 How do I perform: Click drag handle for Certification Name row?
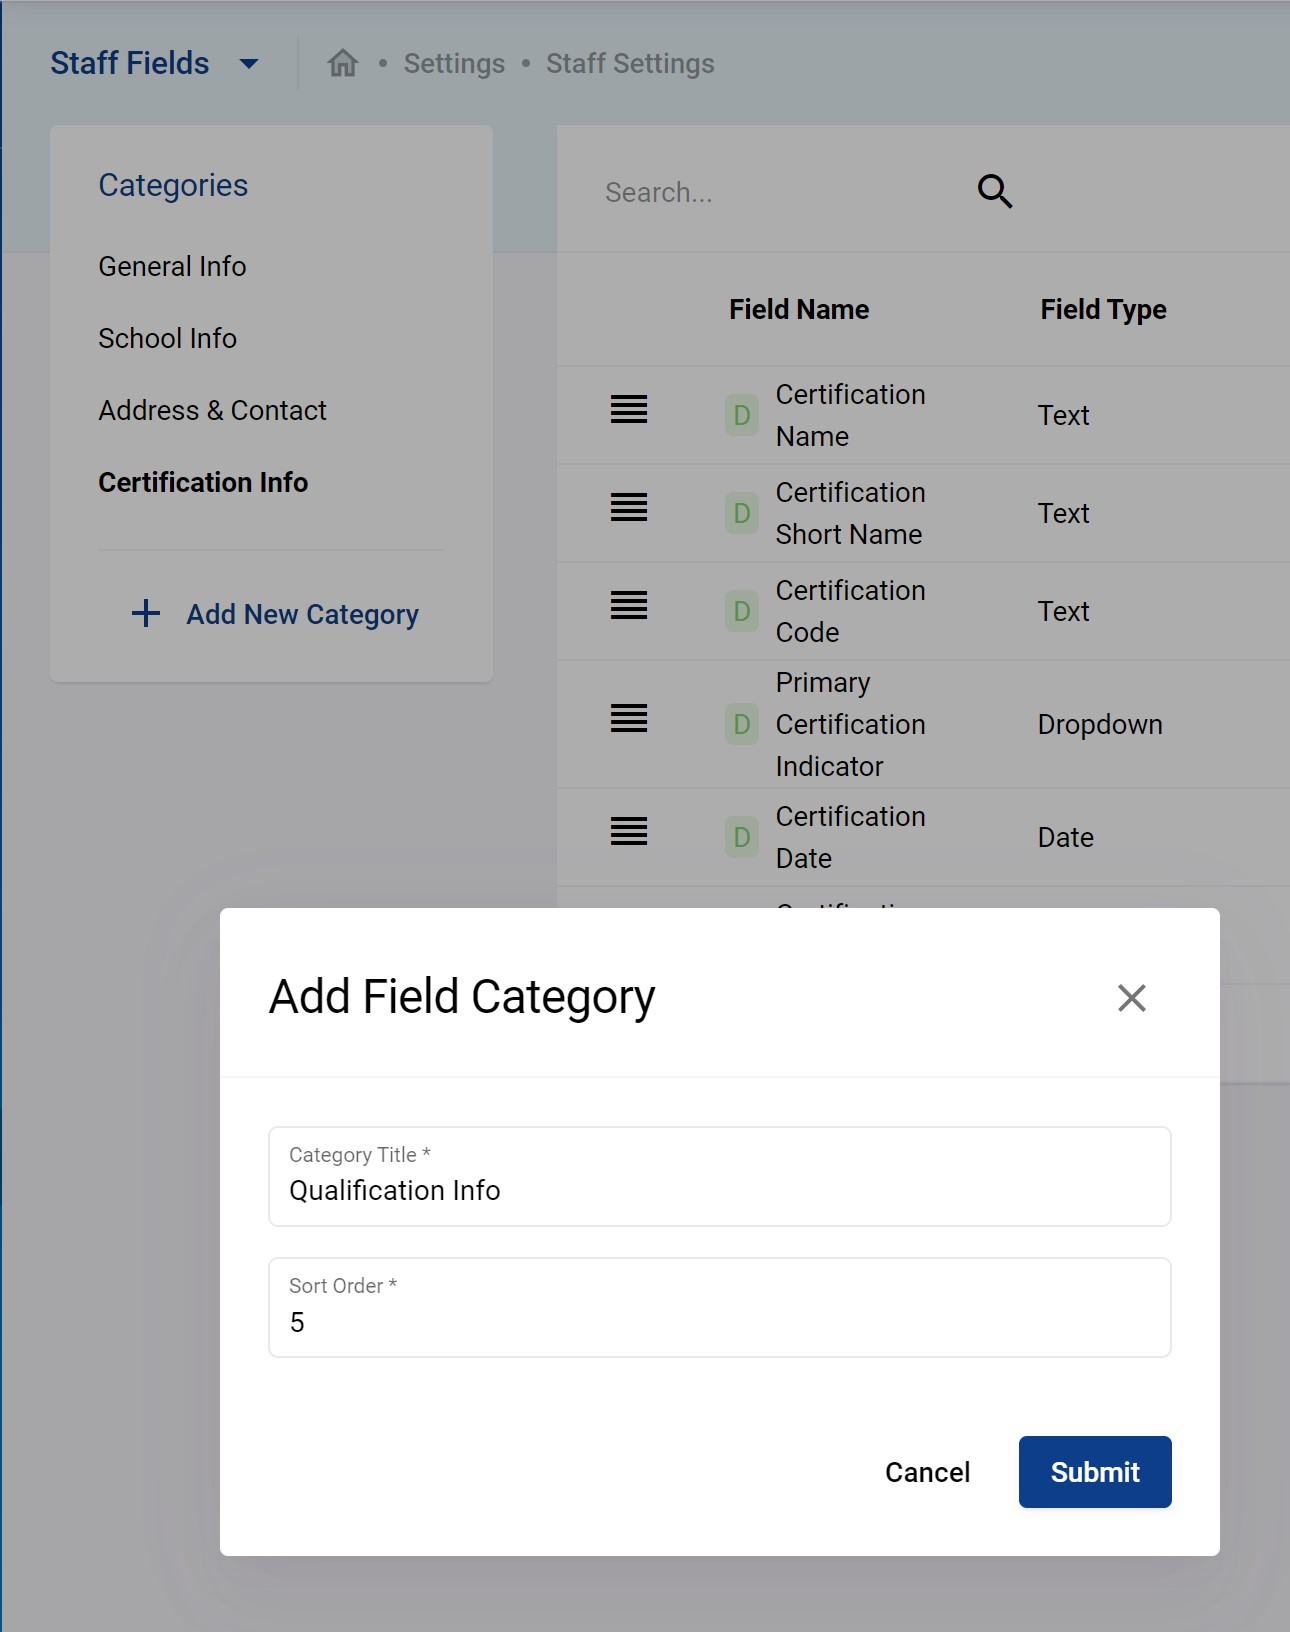click(x=629, y=409)
